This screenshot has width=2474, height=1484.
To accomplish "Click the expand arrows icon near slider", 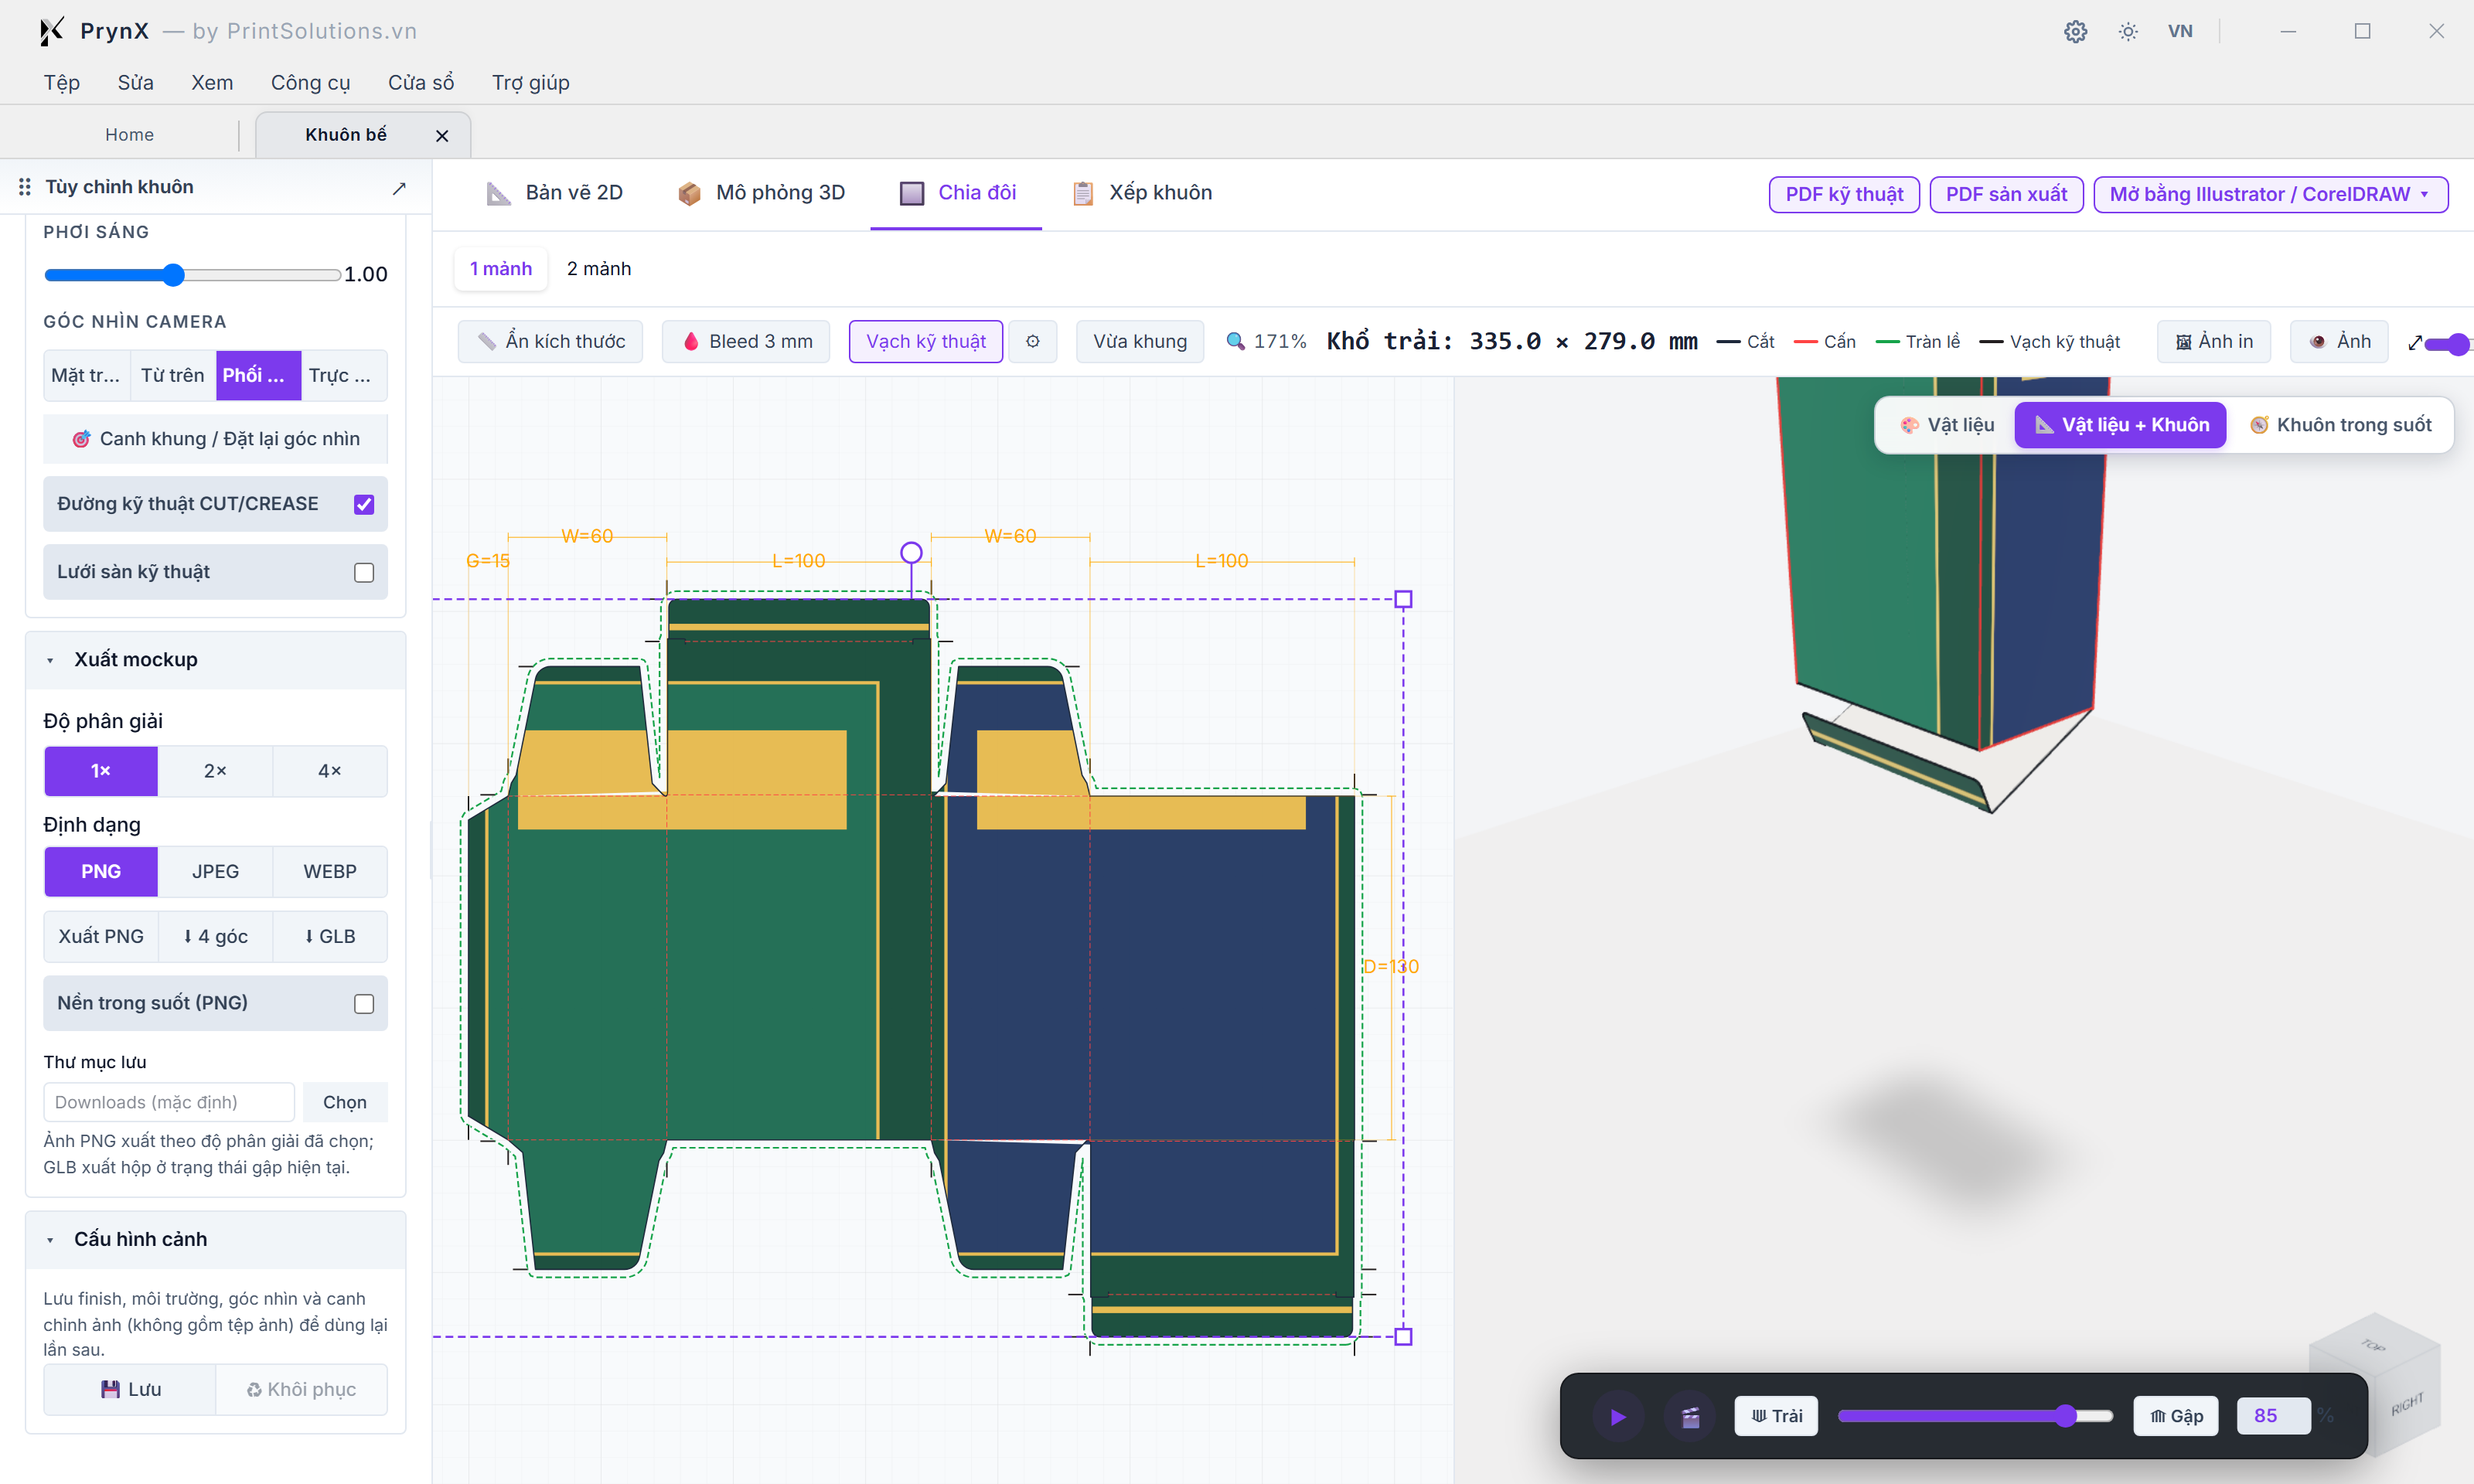I will point(2416,342).
